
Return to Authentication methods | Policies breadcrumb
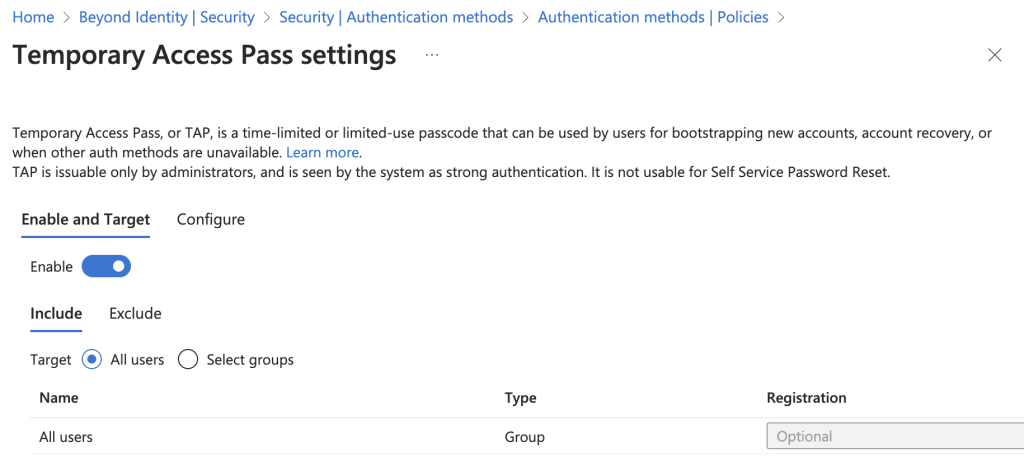pyautogui.click(x=653, y=17)
